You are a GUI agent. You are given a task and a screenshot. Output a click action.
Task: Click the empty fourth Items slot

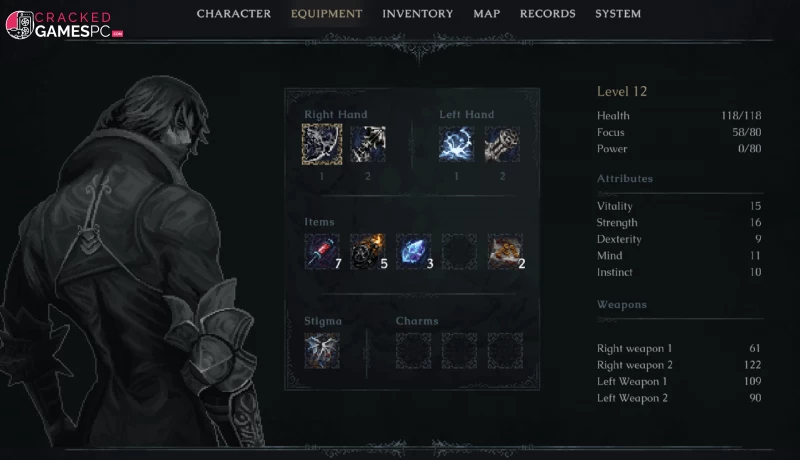(459, 251)
